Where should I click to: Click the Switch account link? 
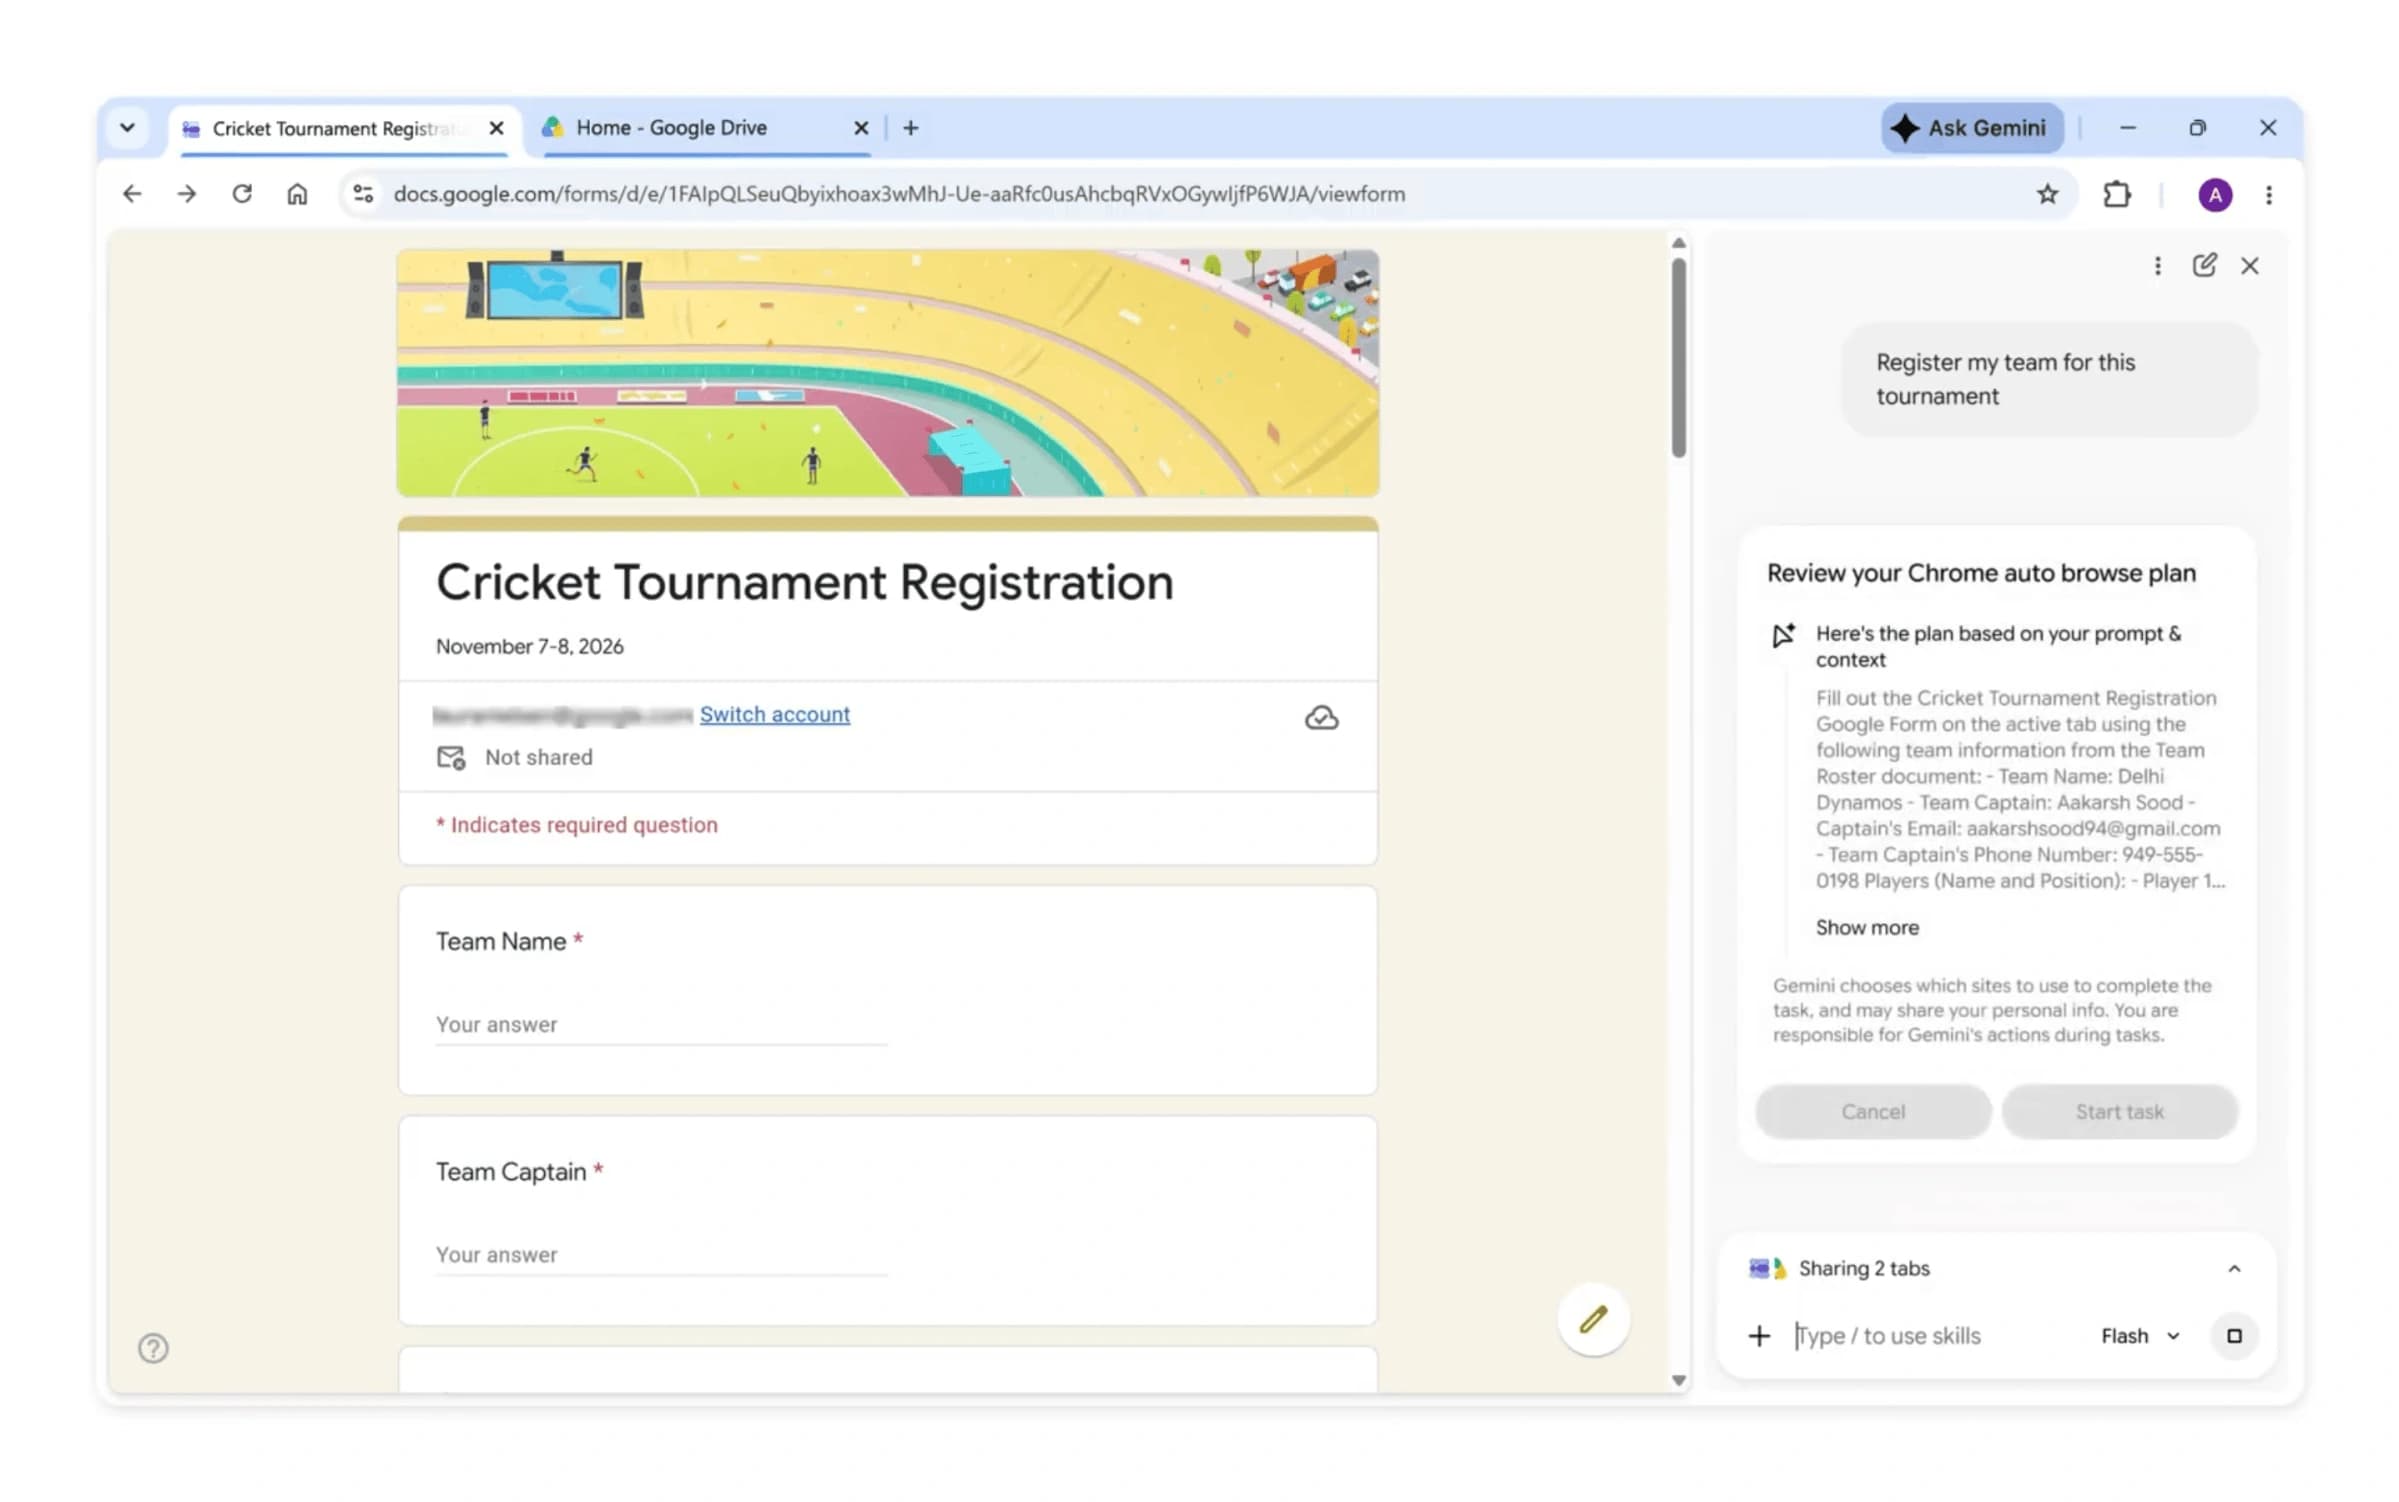774,714
